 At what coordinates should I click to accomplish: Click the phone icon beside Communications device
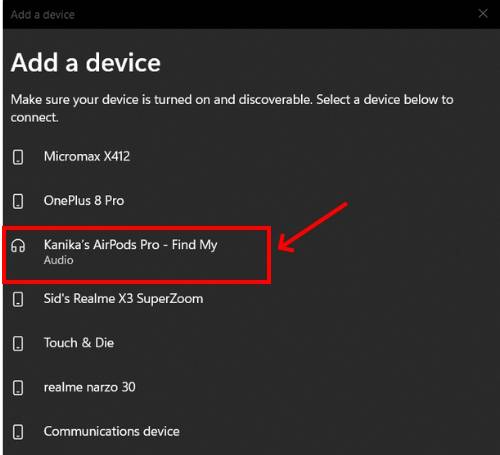(x=18, y=432)
